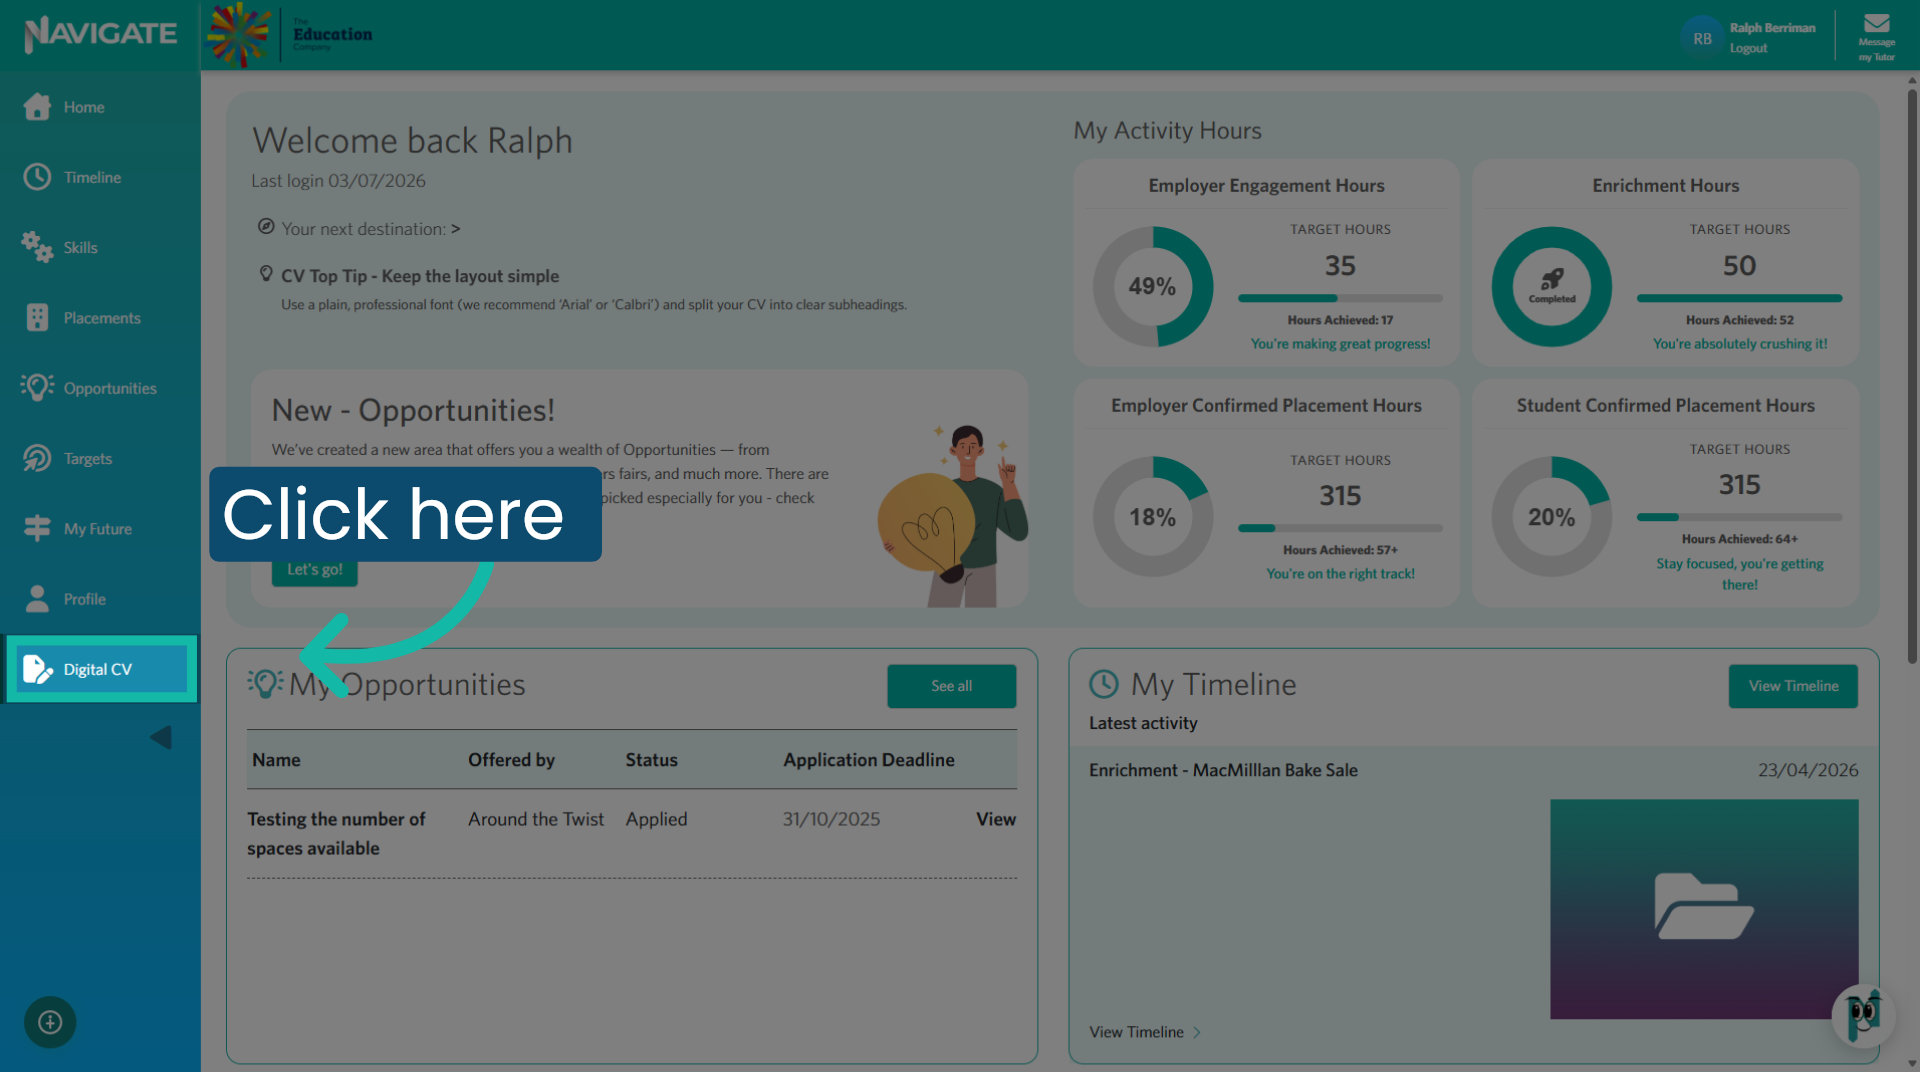The width and height of the screenshot is (1920, 1072).
Task: Click the 31/10/2025 deadline cell
Action: click(x=831, y=819)
